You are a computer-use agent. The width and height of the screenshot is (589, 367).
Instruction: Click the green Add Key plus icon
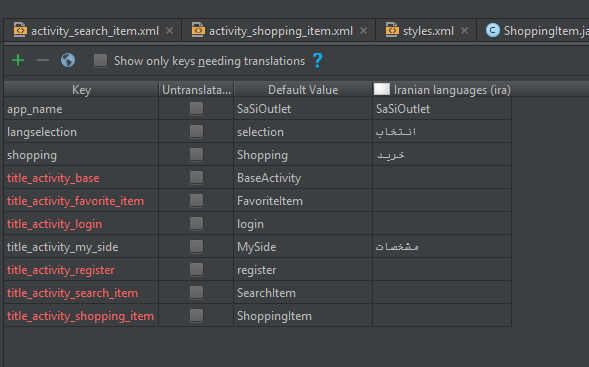click(x=18, y=60)
